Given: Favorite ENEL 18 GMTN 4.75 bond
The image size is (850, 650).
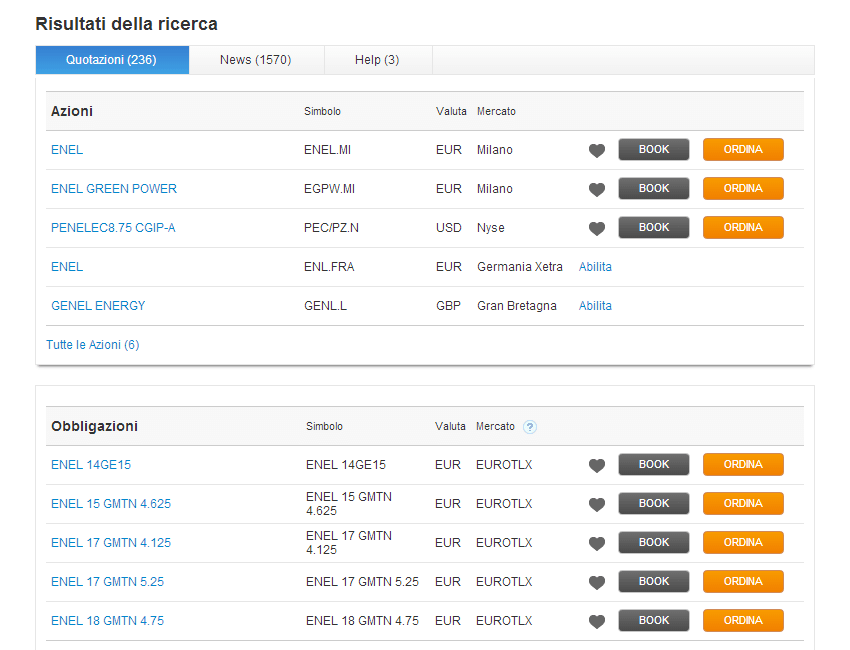Looking at the screenshot, I should (597, 622).
